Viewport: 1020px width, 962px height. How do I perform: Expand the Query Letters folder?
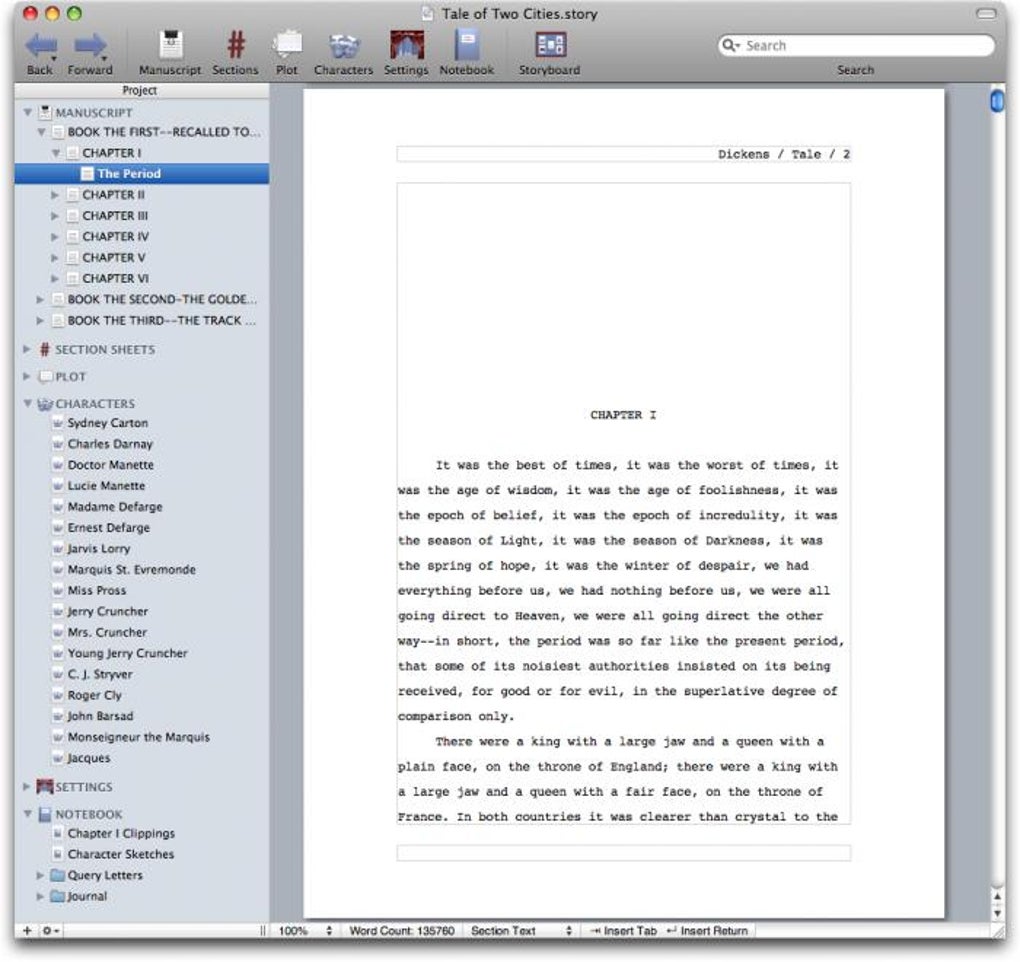coord(40,875)
